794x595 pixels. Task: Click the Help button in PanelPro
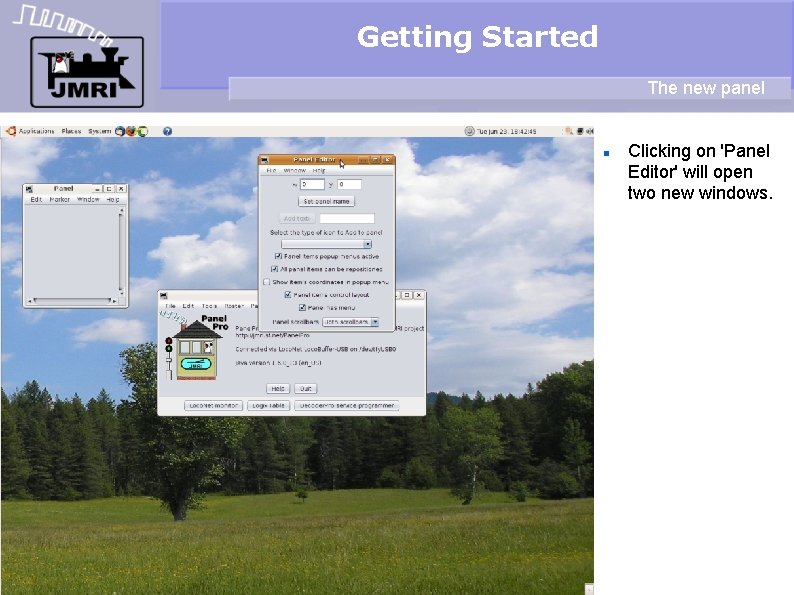(x=278, y=389)
